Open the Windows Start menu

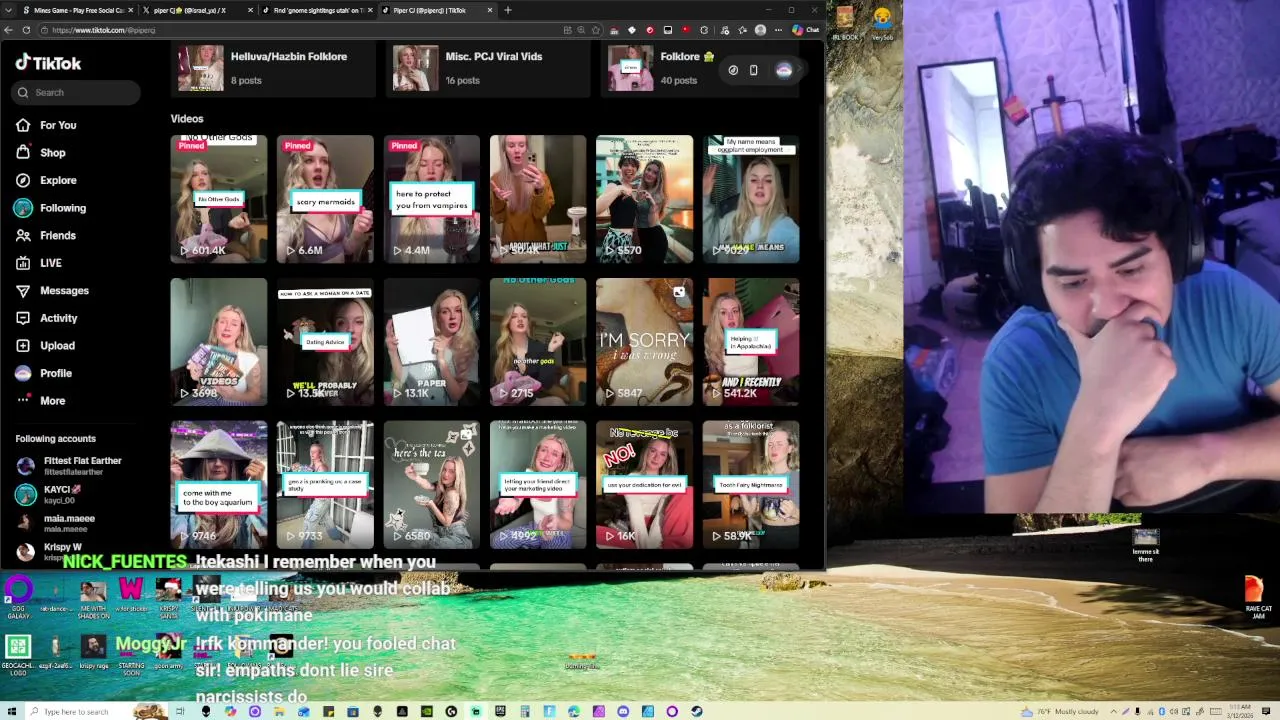click(10, 711)
